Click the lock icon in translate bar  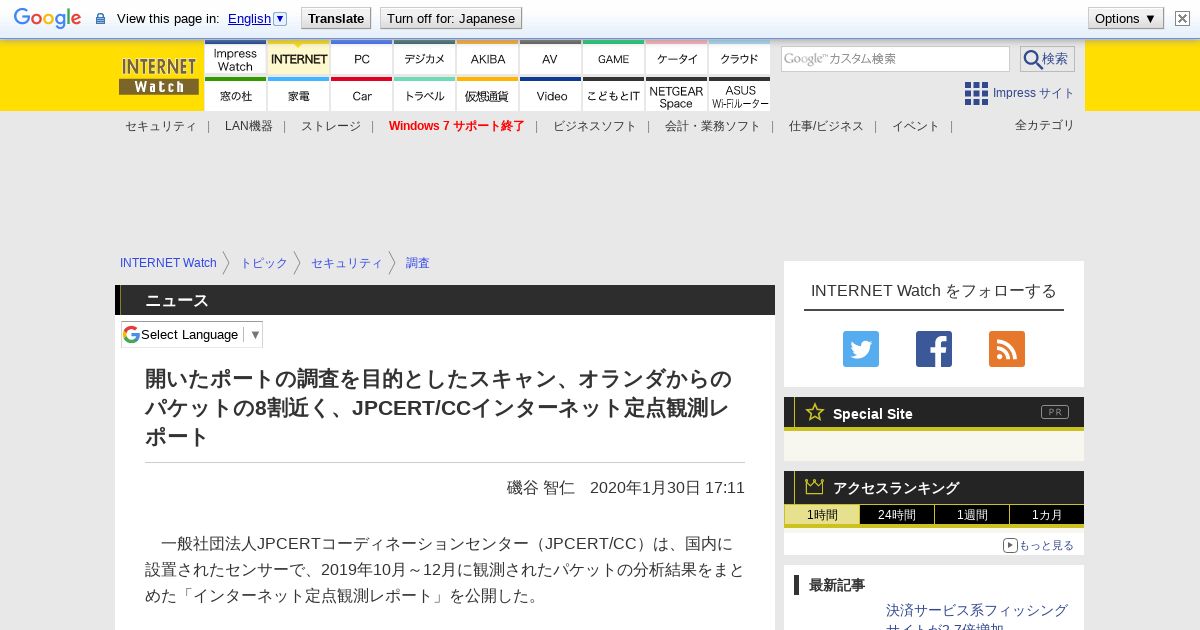coord(100,18)
